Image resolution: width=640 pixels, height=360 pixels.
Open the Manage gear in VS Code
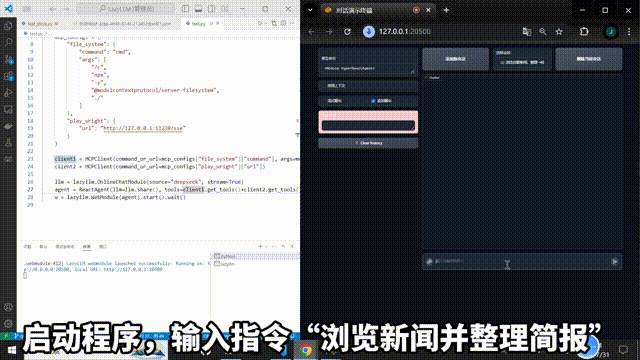click(x=8, y=324)
